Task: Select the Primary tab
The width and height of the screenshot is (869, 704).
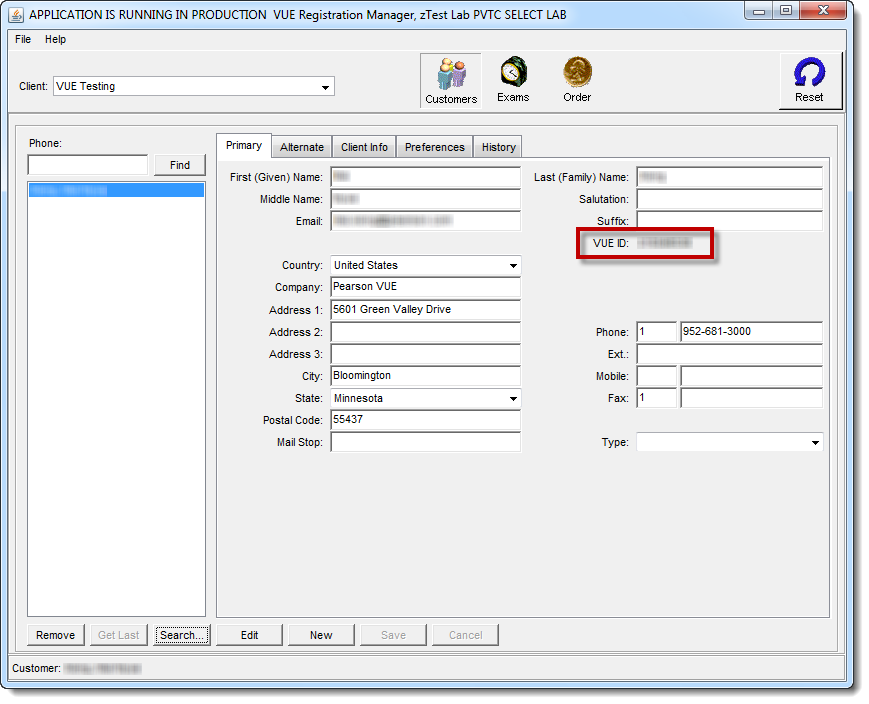Action: coord(244,146)
